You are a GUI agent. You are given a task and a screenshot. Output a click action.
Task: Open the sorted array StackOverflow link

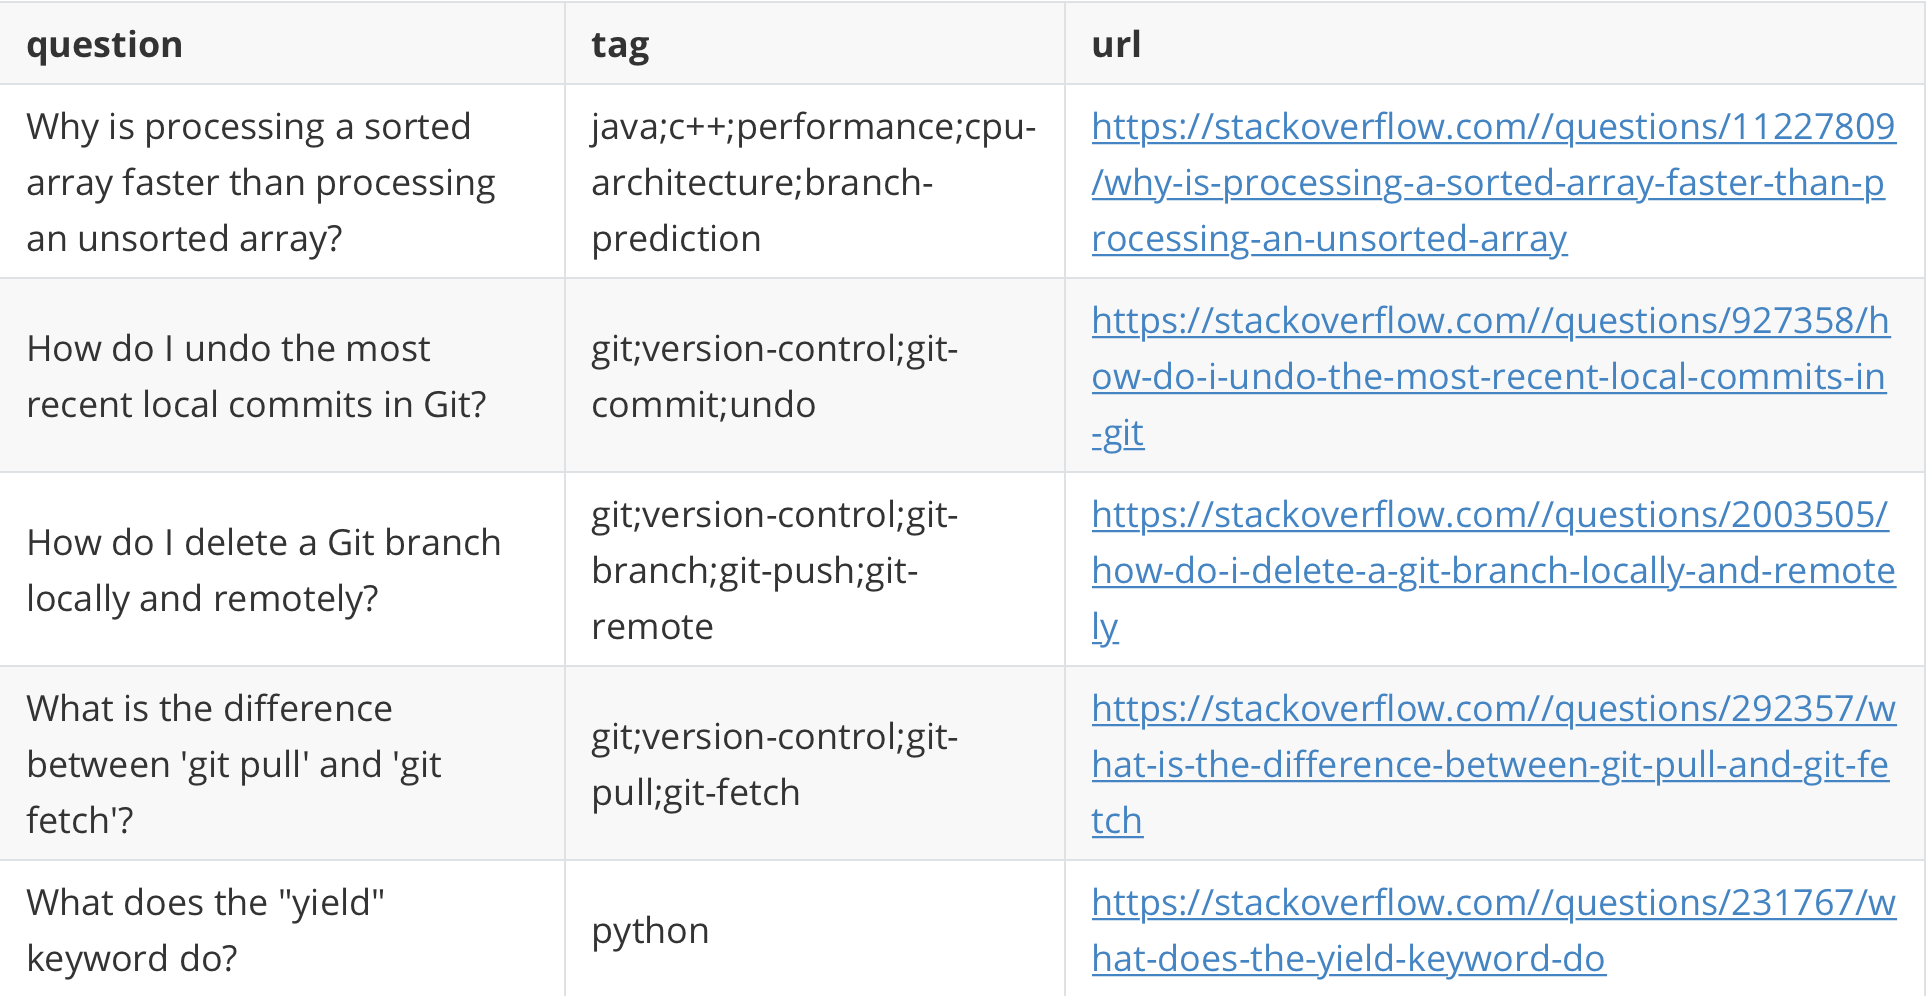(1487, 183)
